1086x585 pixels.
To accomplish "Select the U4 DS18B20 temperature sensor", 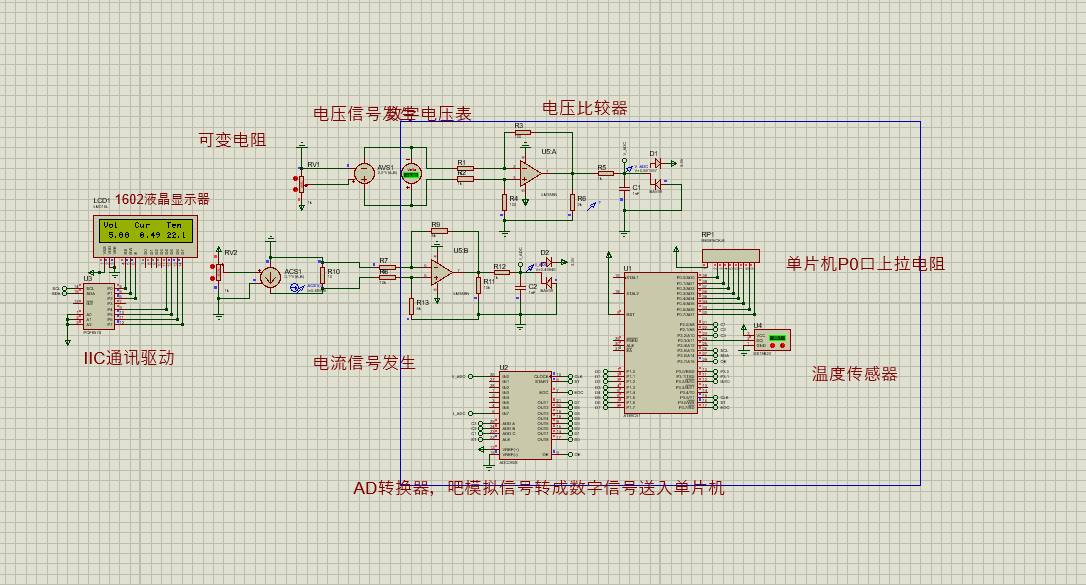I will tap(772, 339).
